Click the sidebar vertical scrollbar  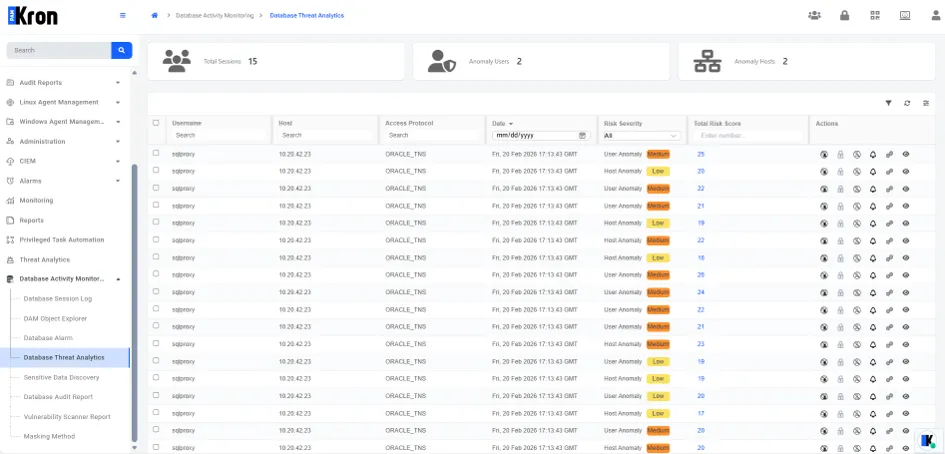134,301
